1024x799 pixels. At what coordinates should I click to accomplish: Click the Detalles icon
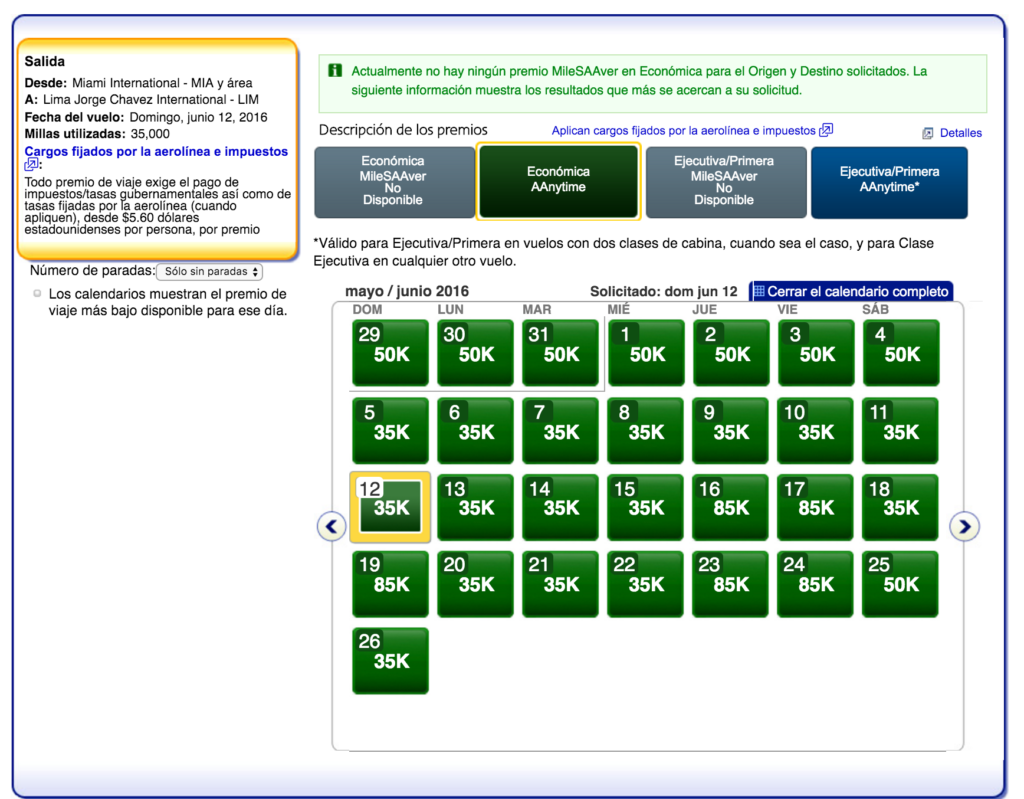pos(927,133)
